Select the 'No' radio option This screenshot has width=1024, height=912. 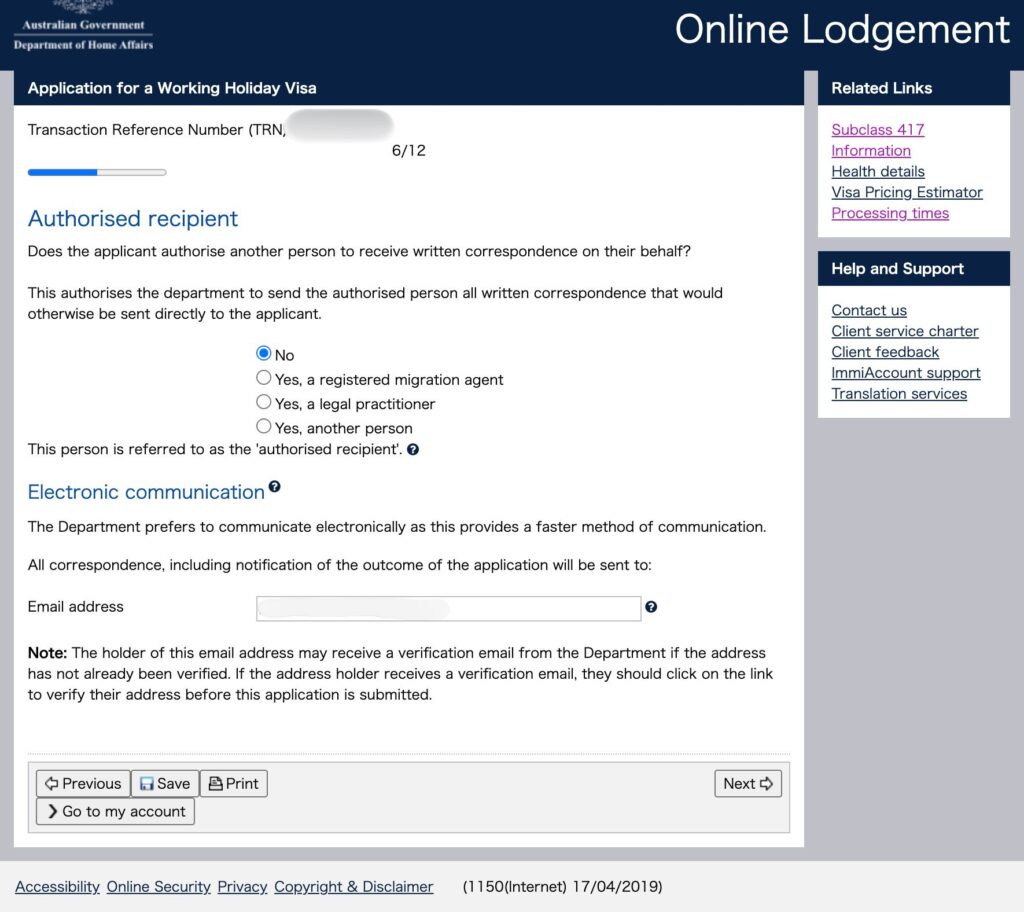[x=264, y=353]
